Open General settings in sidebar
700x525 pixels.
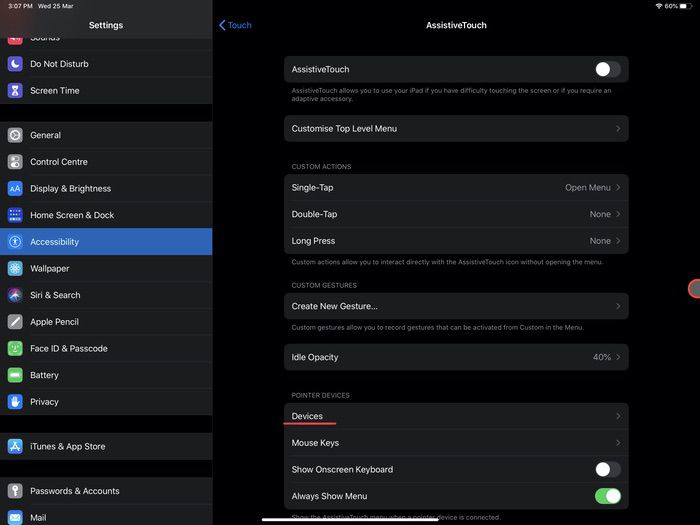pyautogui.click(x=106, y=135)
